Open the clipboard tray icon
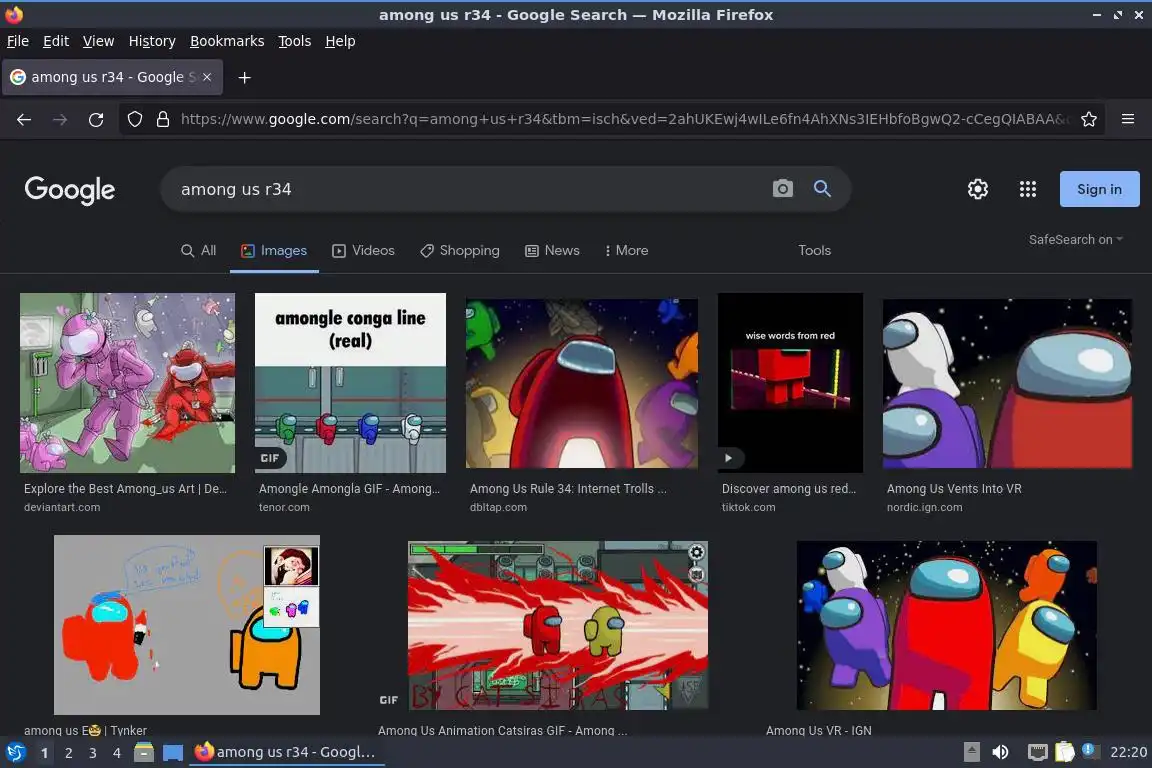This screenshot has height=768, width=1152. pyautogui.click(x=1065, y=752)
